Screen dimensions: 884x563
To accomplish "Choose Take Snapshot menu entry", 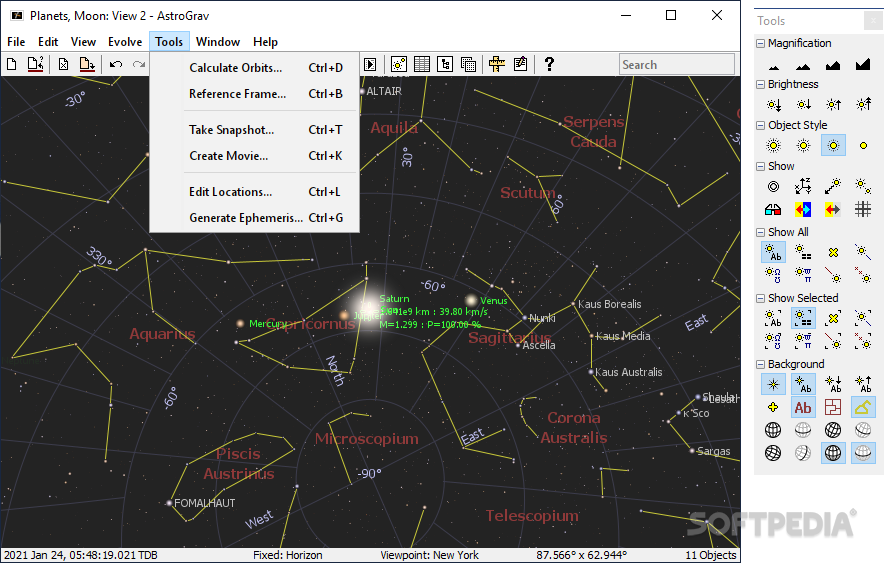I will [254, 130].
